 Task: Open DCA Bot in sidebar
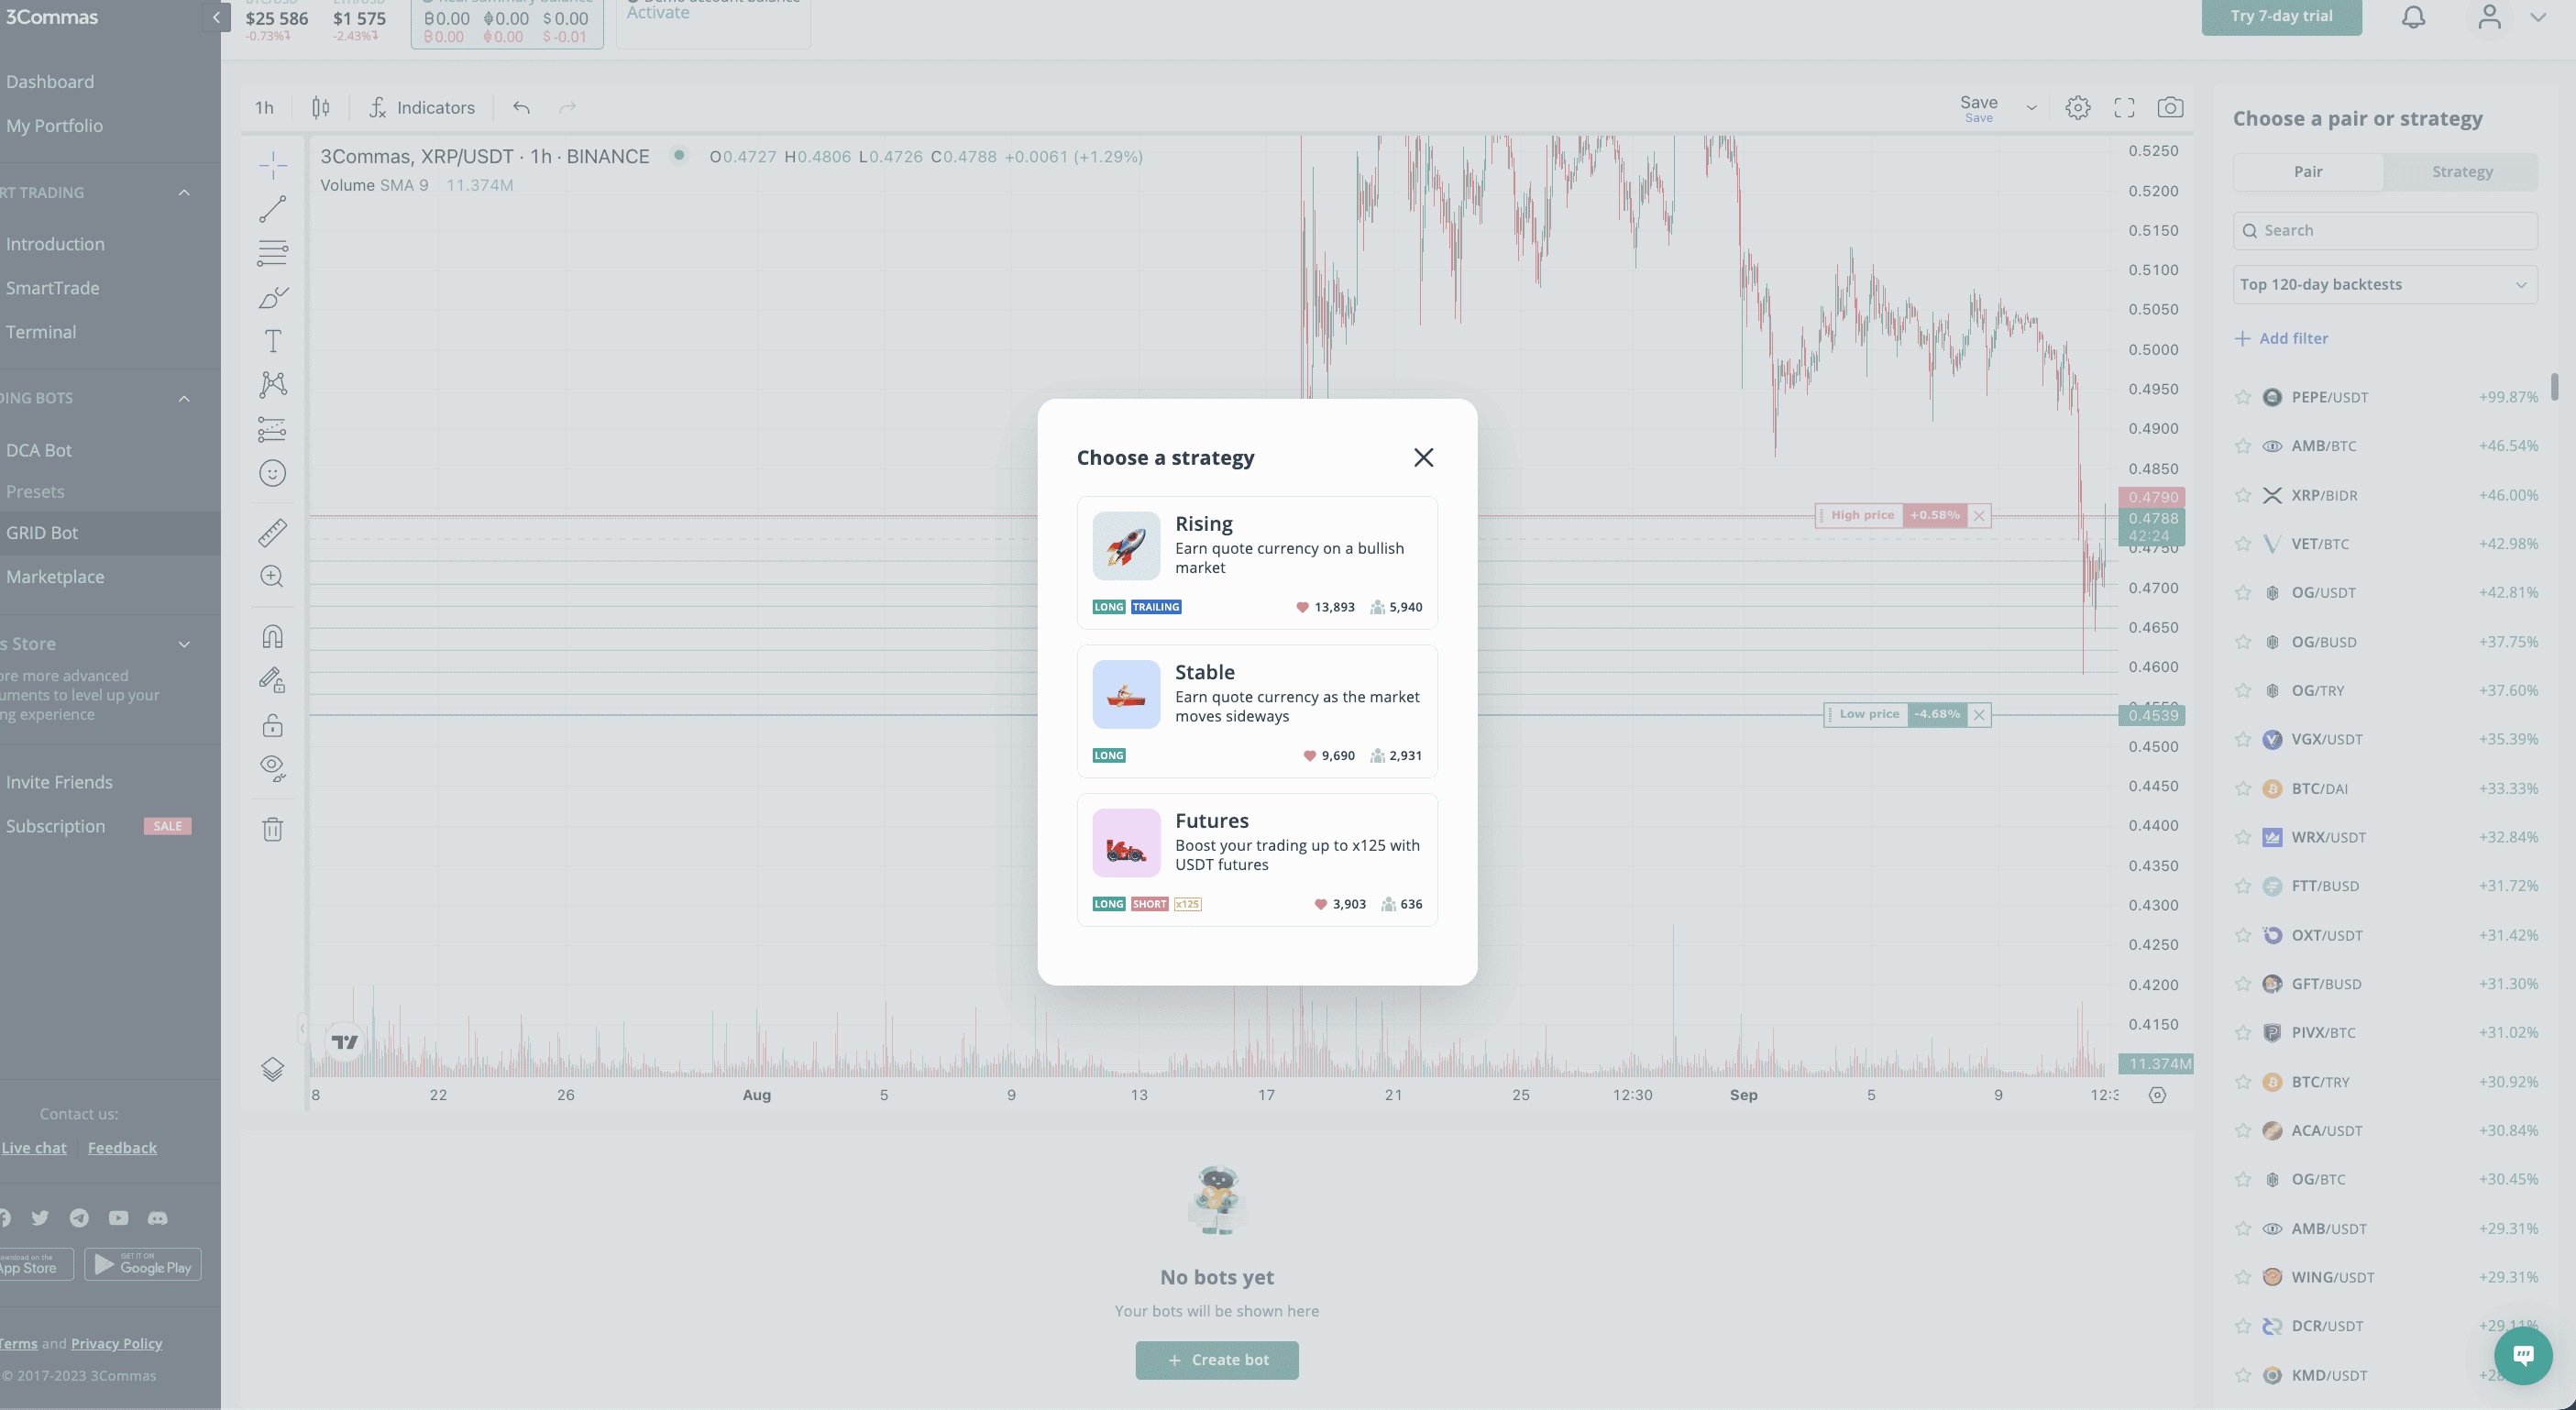39,450
